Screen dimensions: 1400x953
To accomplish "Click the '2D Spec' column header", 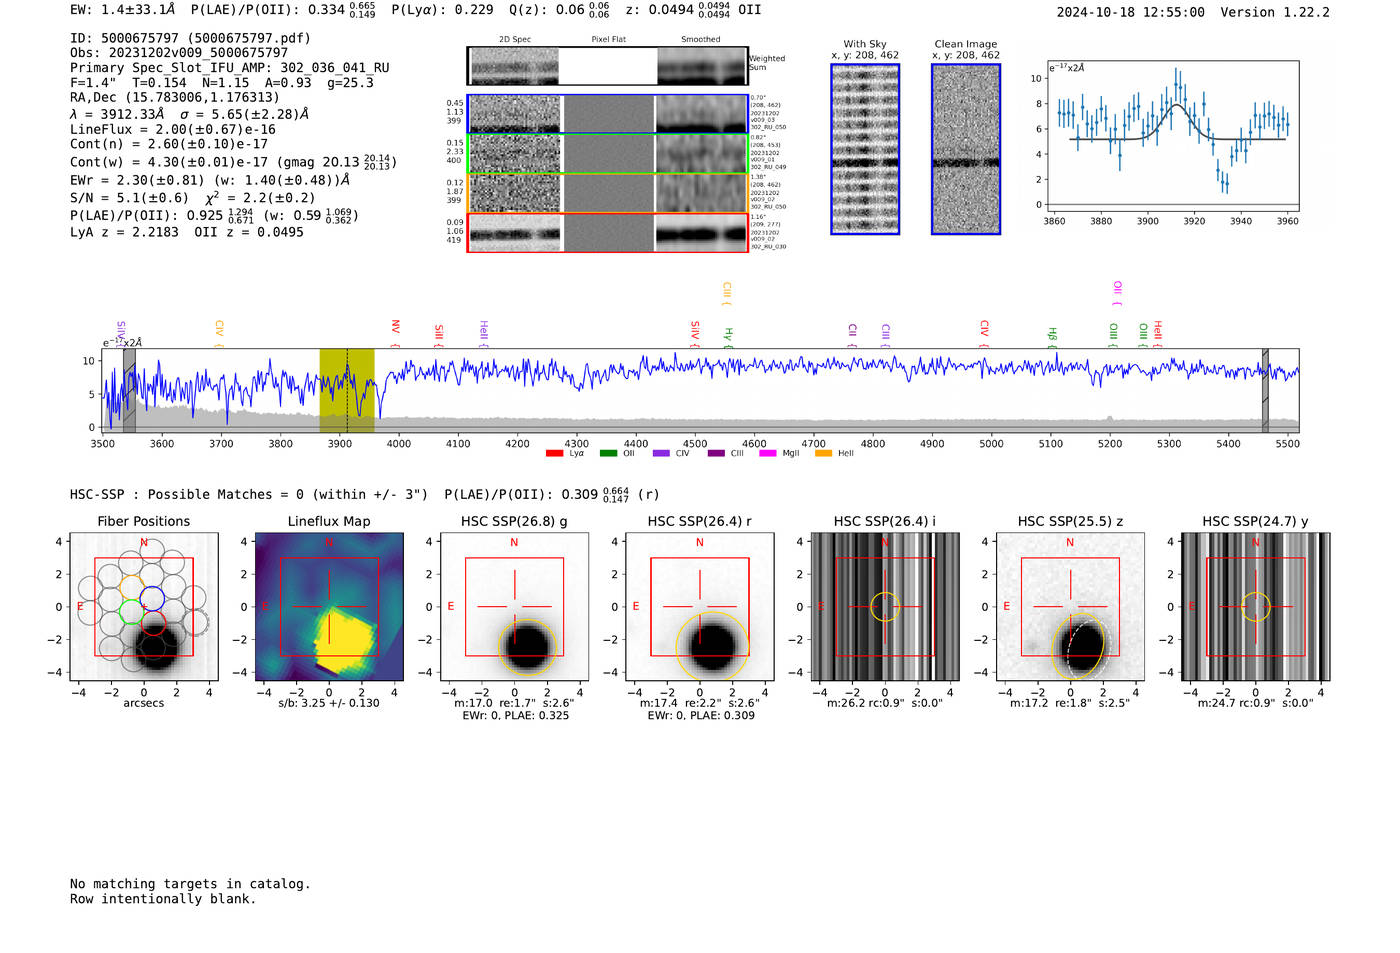I will (515, 40).
